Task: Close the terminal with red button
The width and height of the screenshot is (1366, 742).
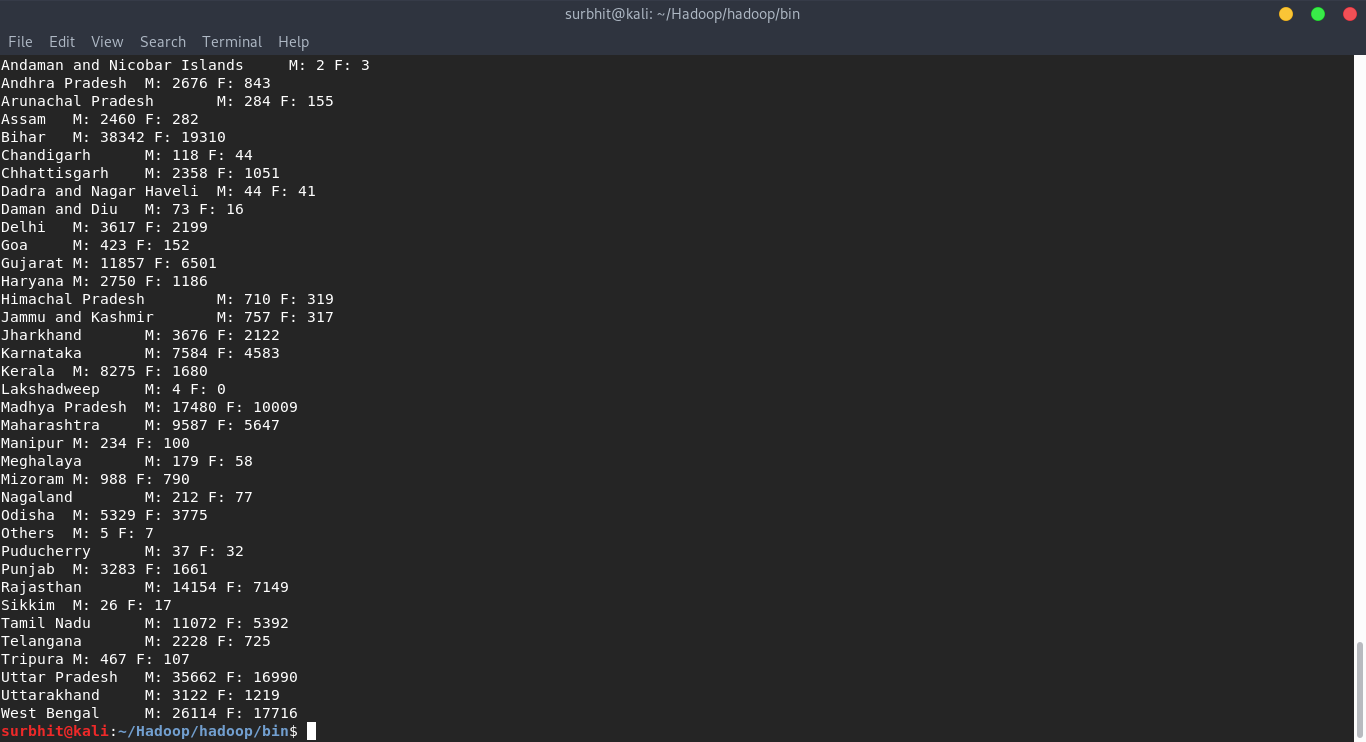Action: click(1350, 14)
